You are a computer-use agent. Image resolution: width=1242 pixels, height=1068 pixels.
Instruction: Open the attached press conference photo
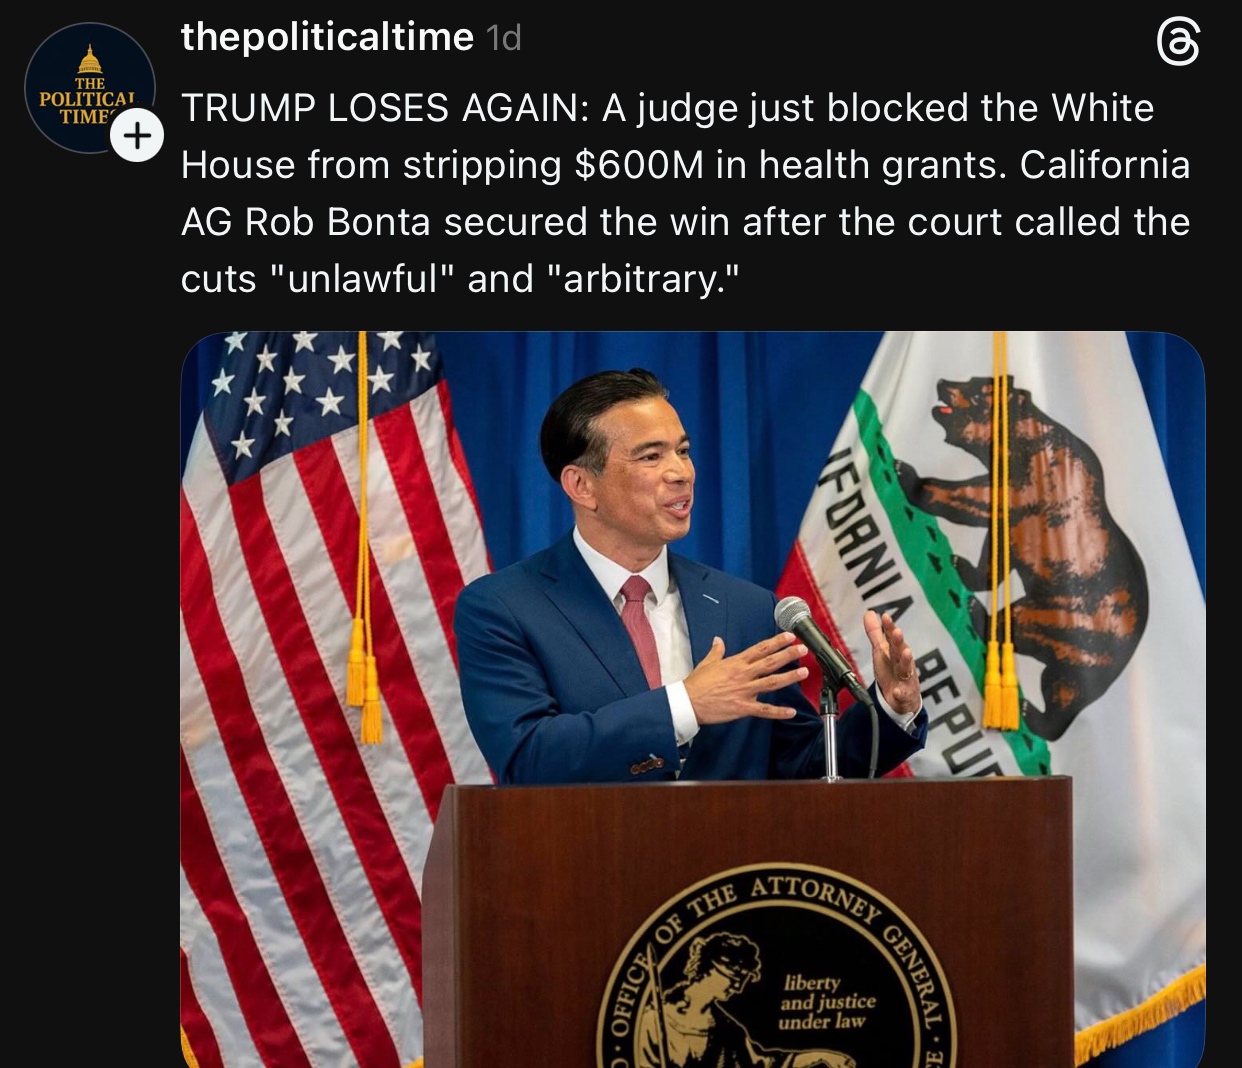(x=692, y=699)
